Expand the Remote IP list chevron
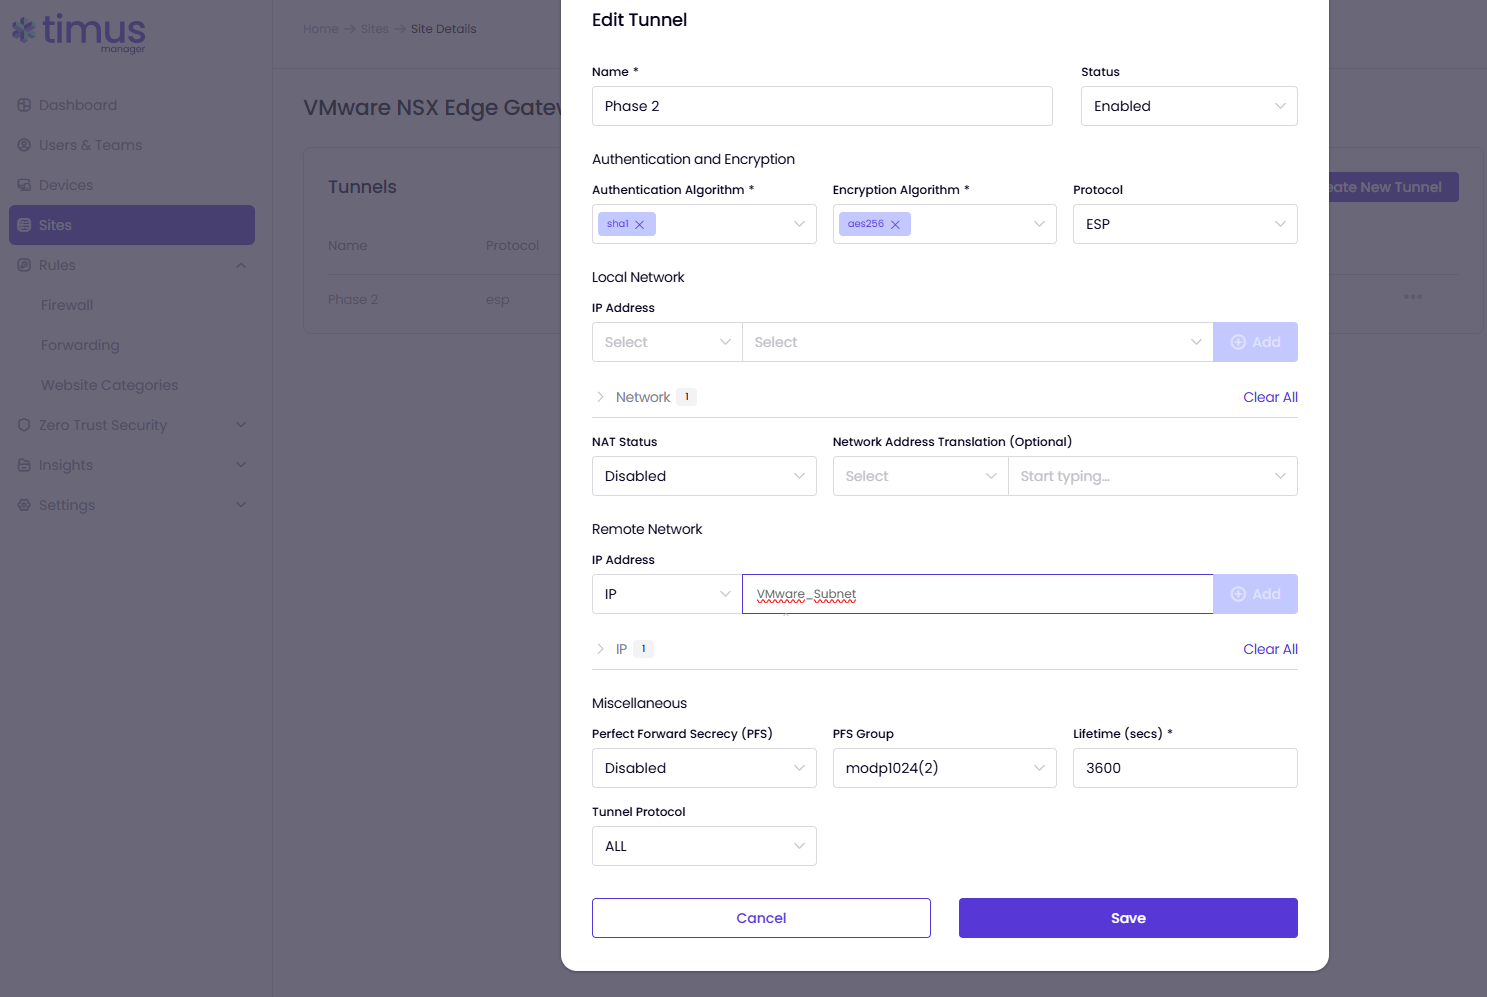This screenshot has width=1487, height=997. coord(600,649)
